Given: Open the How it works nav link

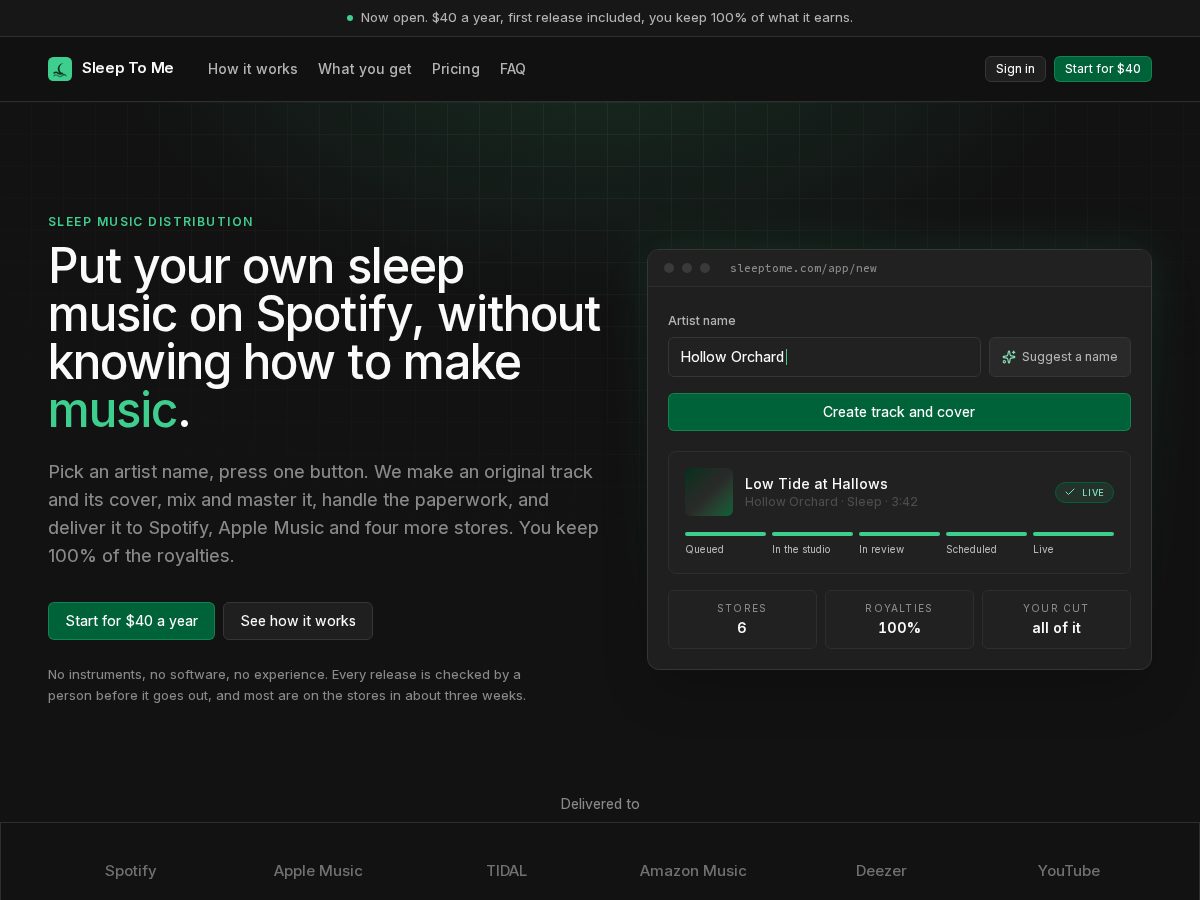Looking at the screenshot, I should coord(253,69).
